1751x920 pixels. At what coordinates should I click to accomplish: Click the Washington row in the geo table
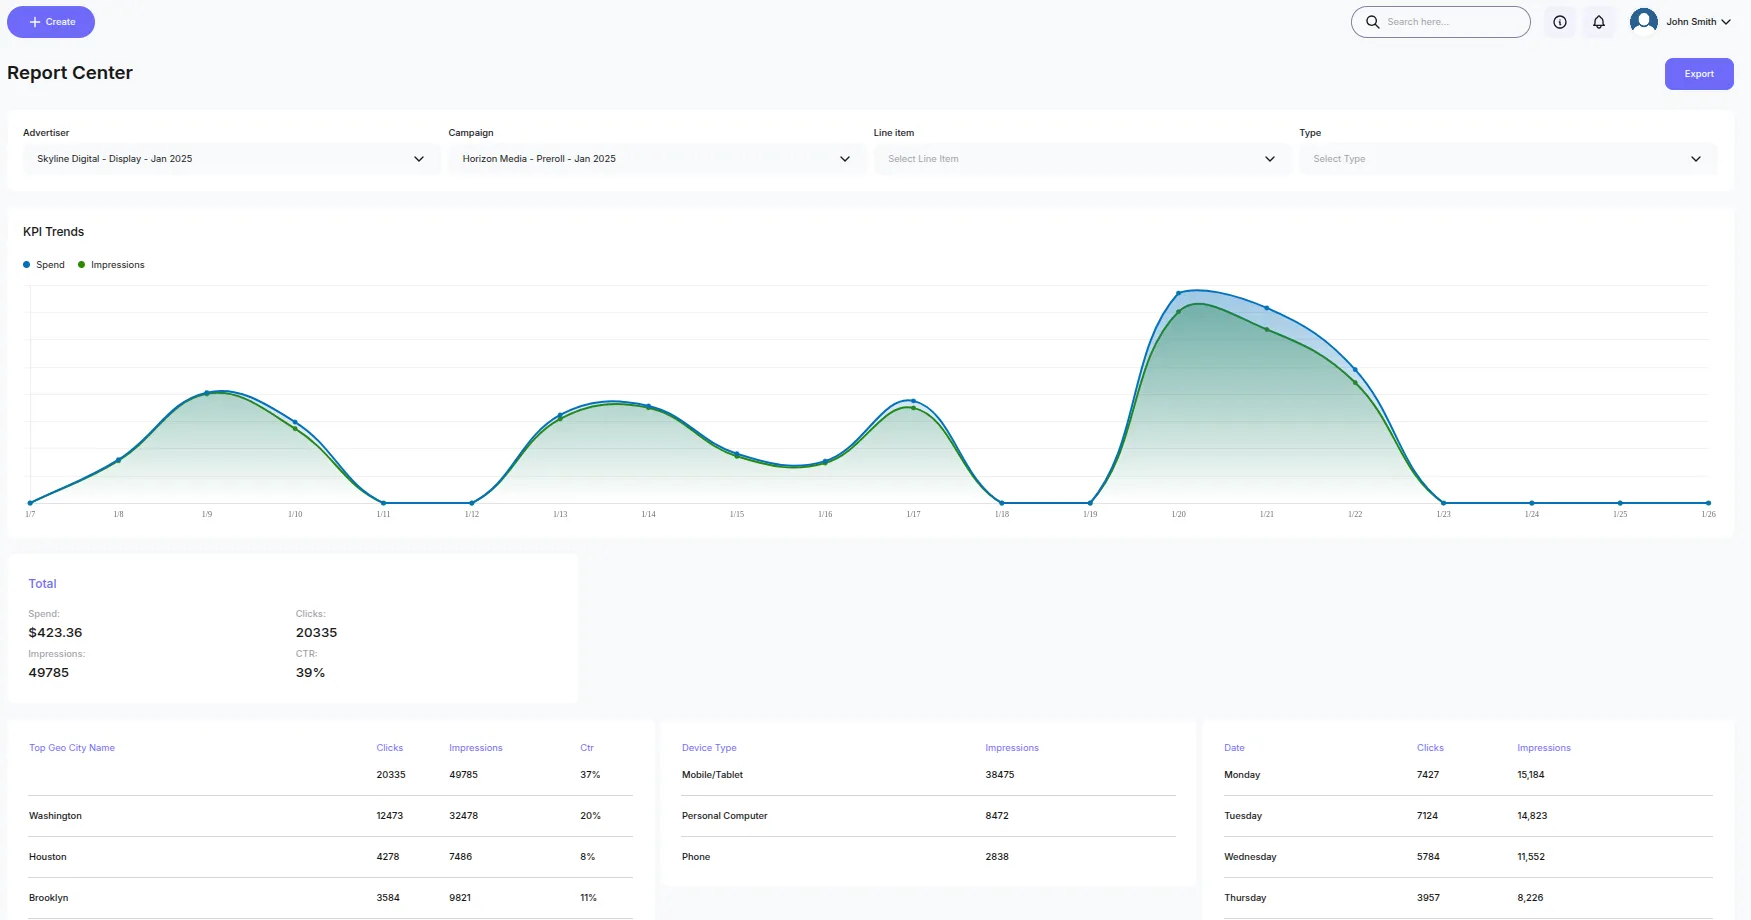point(55,815)
